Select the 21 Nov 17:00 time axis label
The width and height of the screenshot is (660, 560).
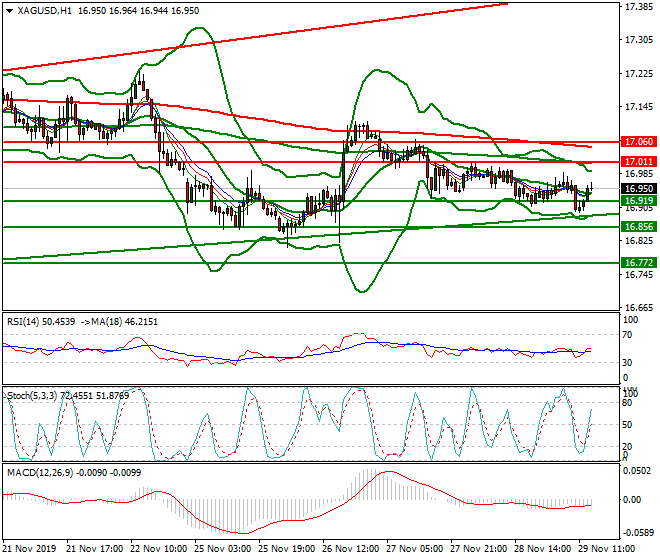click(96, 549)
